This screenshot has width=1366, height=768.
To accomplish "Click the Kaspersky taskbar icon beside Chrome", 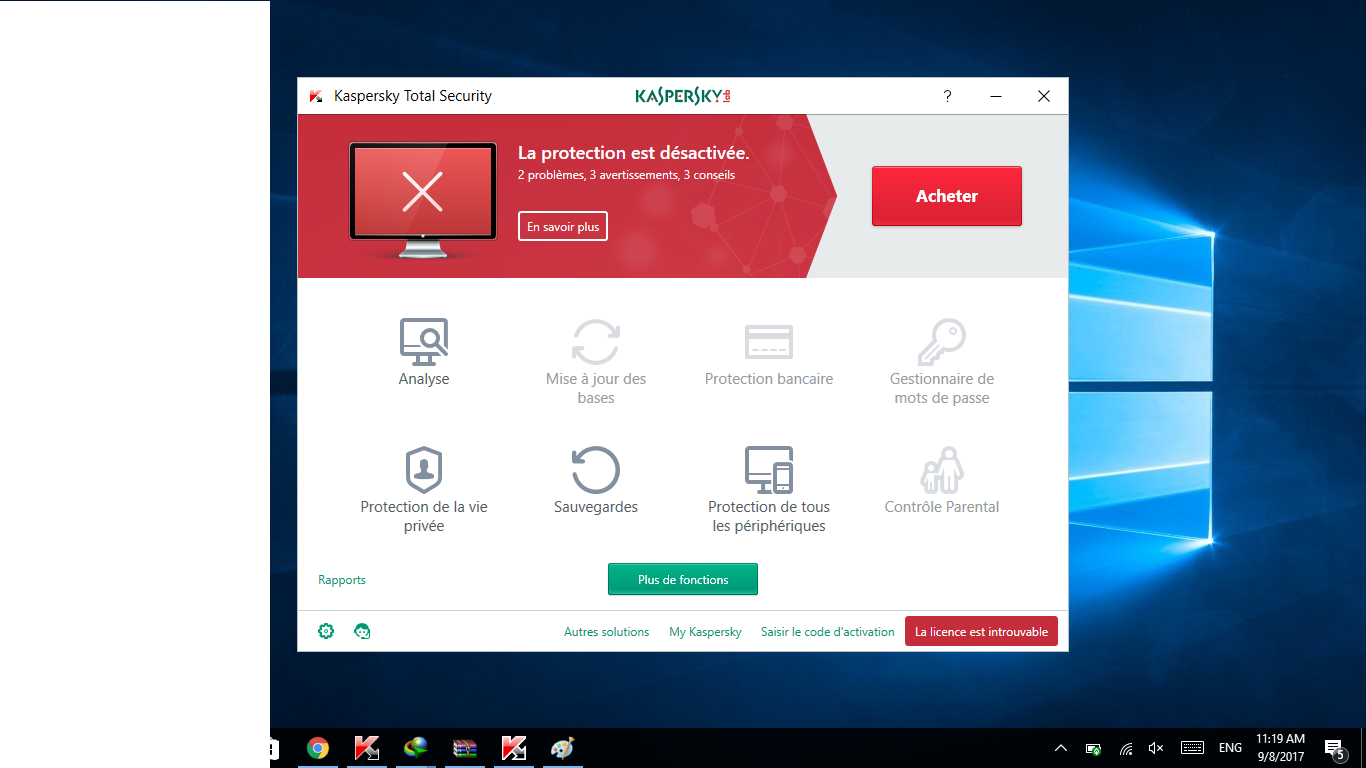I will [x=367, y=748].
